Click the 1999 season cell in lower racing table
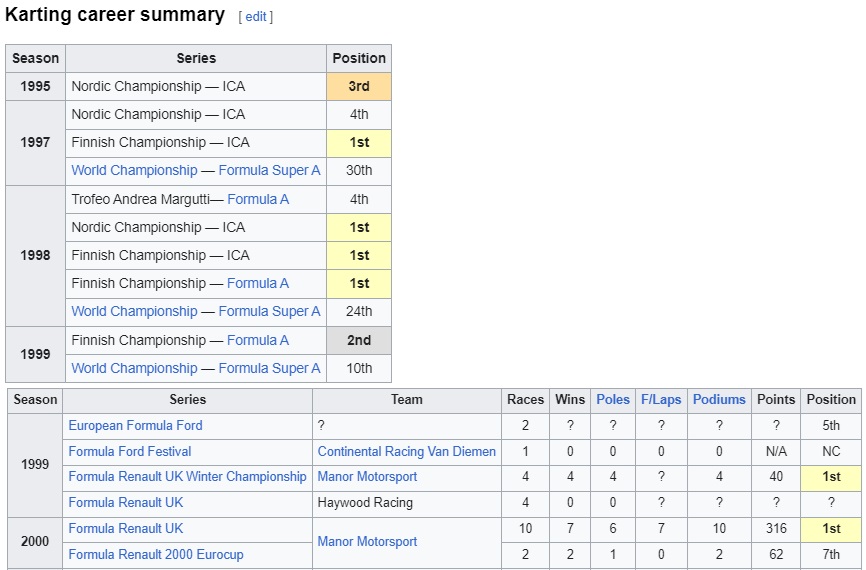The height and width of the screenshot is (570, 866). pos(35,464)
